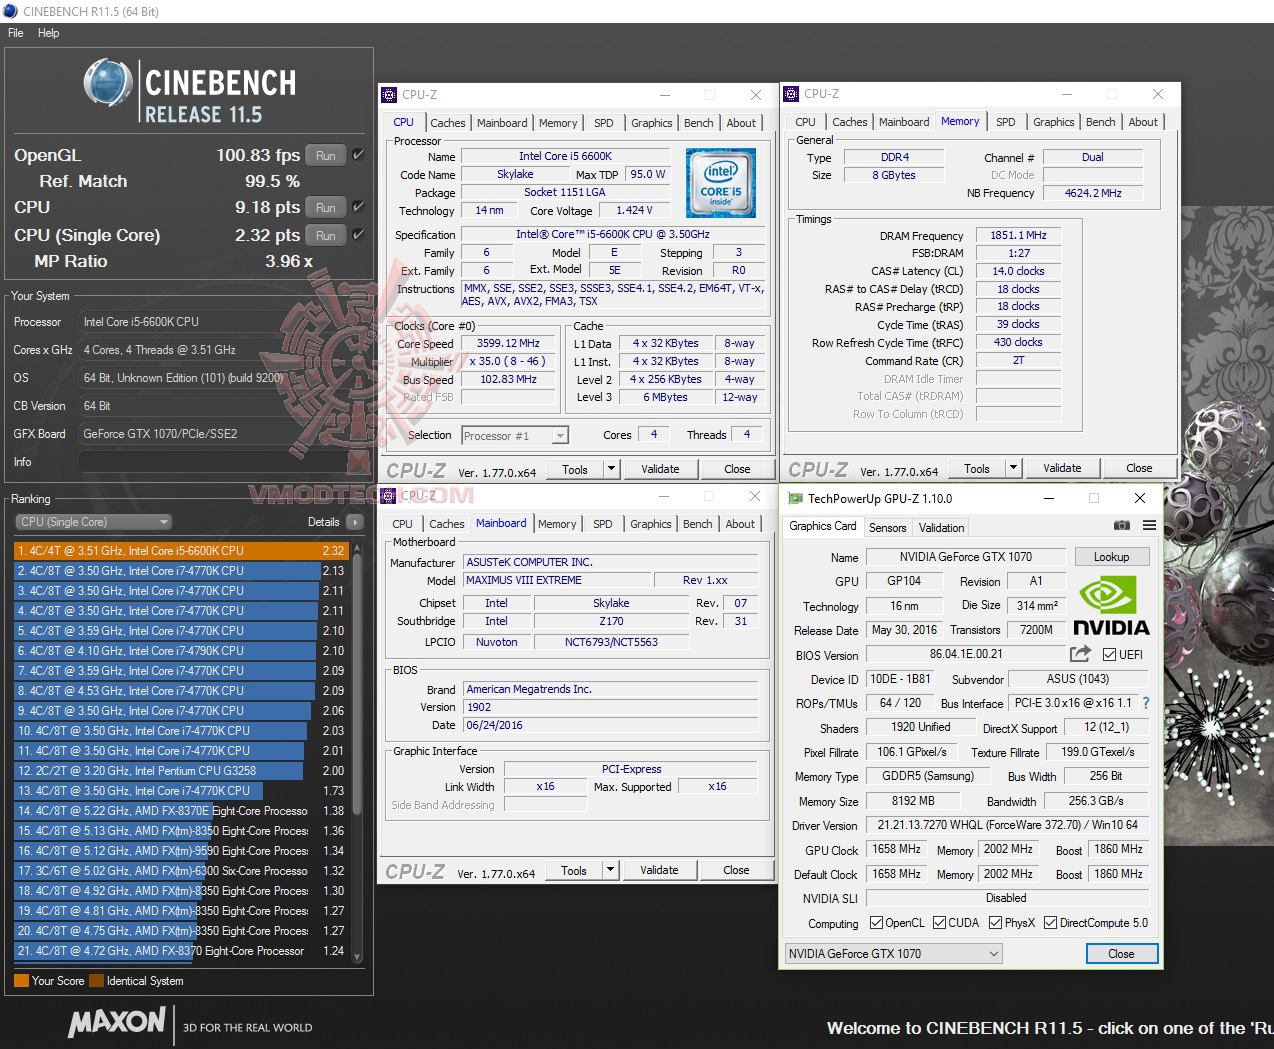Select ranking row 14 AMD FX-8370E
Image resolution: width=1274 pixels, height=1049 pixels.
182,811
